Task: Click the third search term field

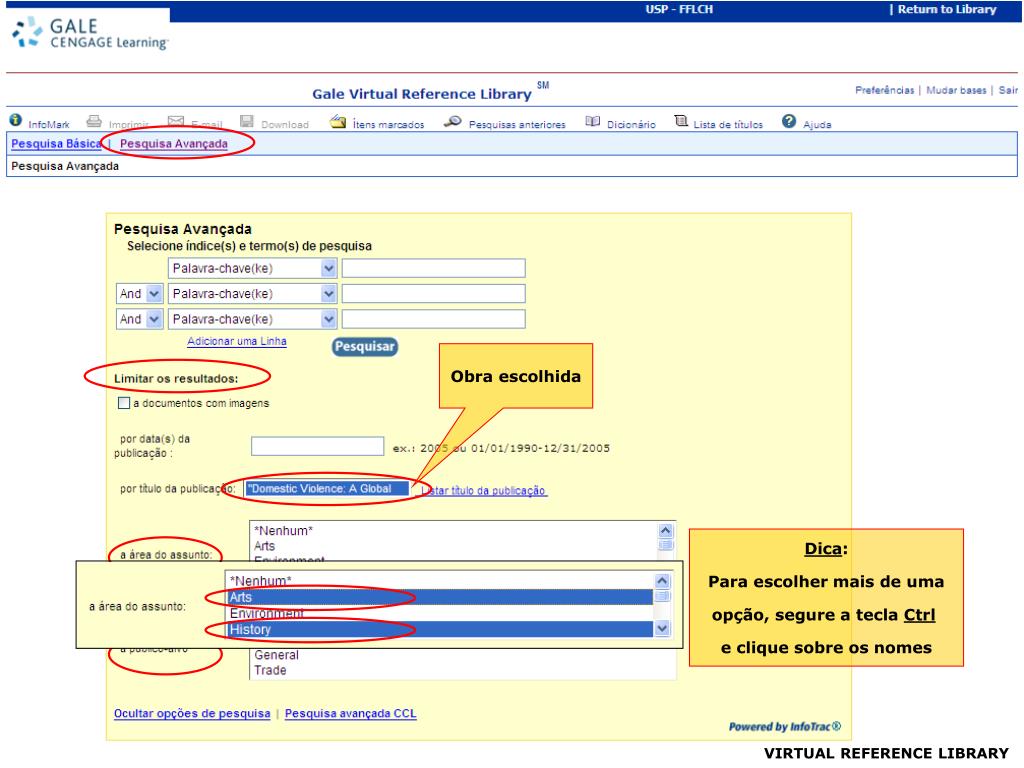Action: coord(434,319)
